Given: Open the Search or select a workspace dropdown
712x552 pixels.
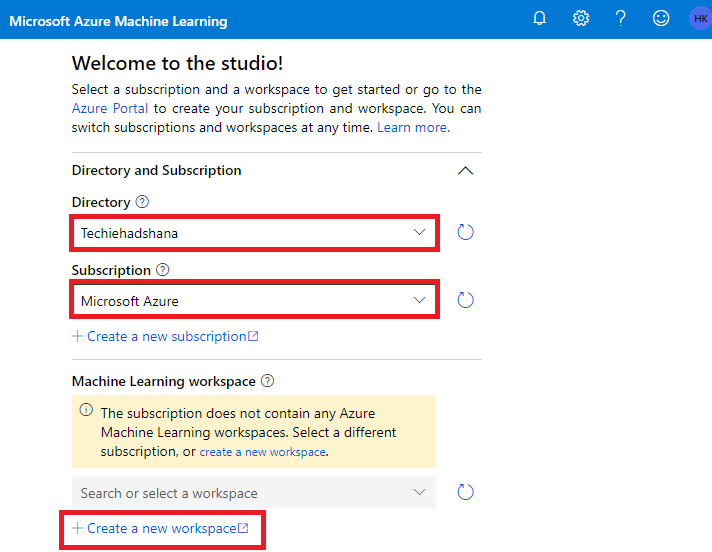Looking at the screenshot, I should coord(254,493).
